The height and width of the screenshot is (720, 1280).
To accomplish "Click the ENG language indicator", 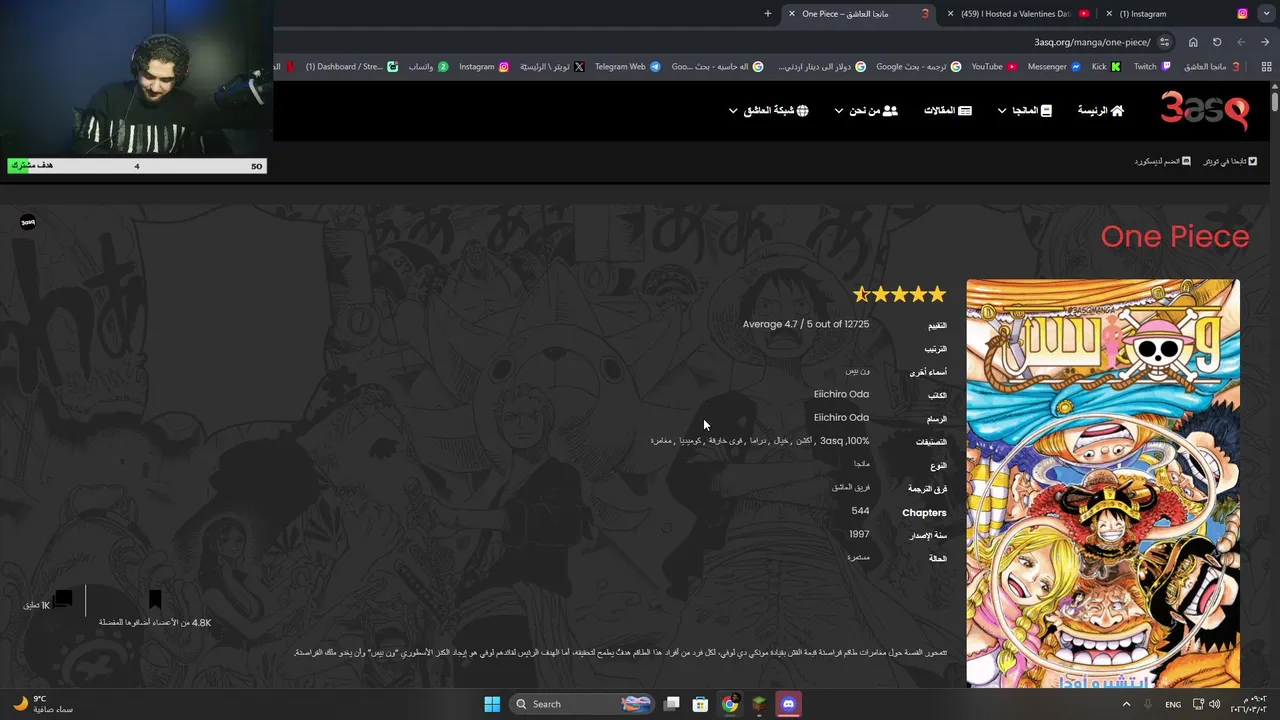I will pyautogui.click(x=1173, y=704).
